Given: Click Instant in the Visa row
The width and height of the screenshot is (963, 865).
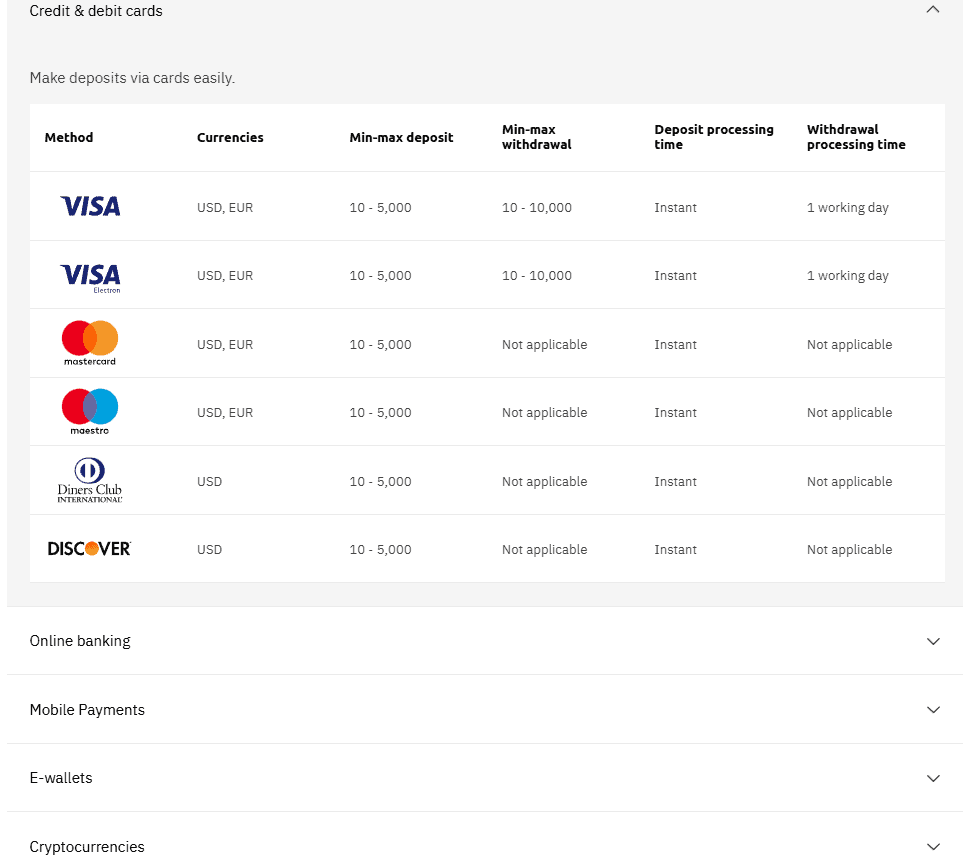Looking at the screenshot, I should tap(676, 208).
